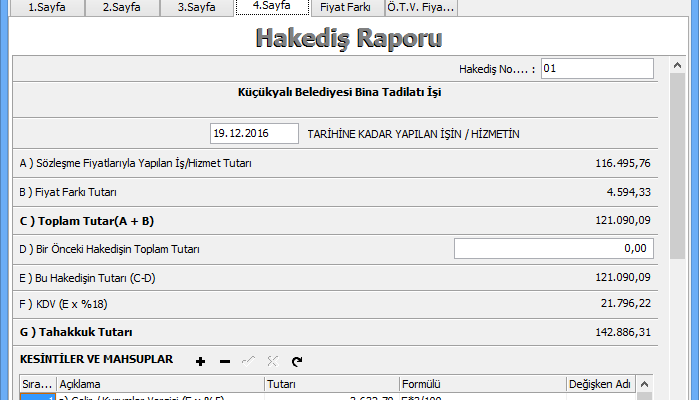Refresh the Kesintiler ve Mahsuplar list
Screen dimensions: 699x400
(297, 360)
